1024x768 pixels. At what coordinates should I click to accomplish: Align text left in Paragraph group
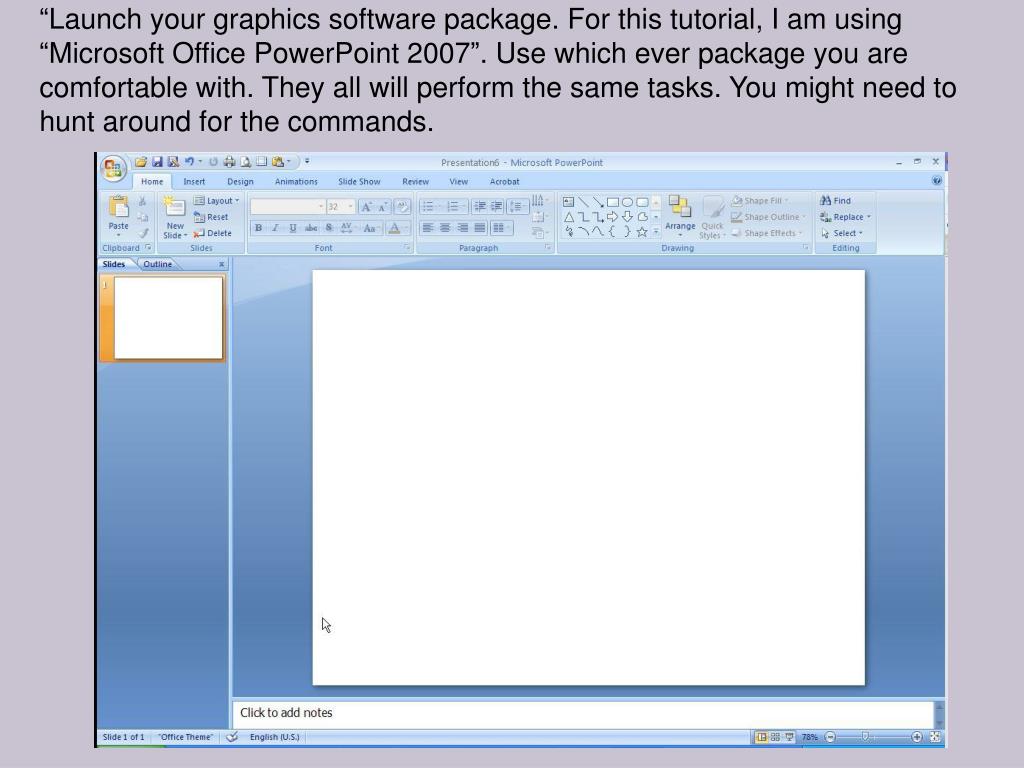[x=428, y=228]
